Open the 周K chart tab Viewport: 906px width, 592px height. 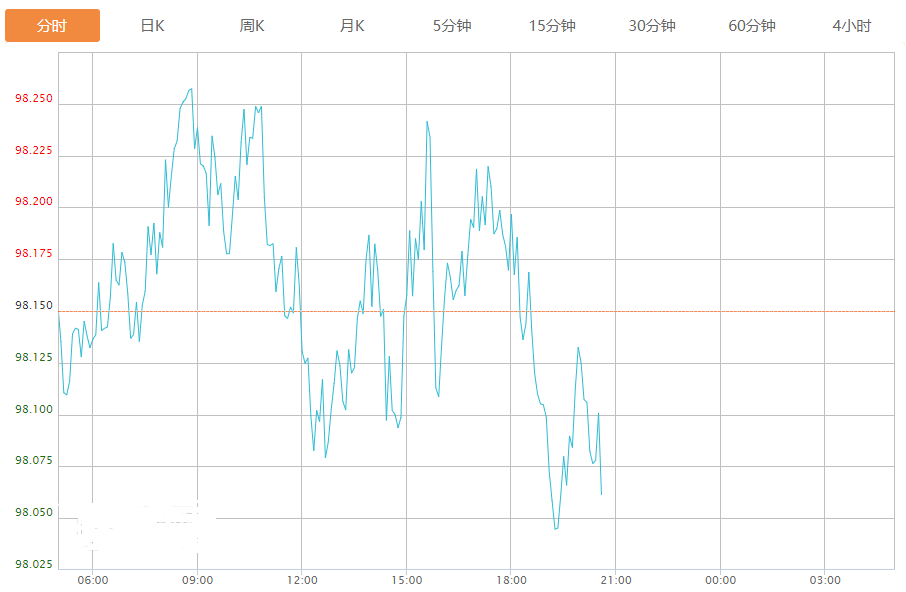point(252,25)
